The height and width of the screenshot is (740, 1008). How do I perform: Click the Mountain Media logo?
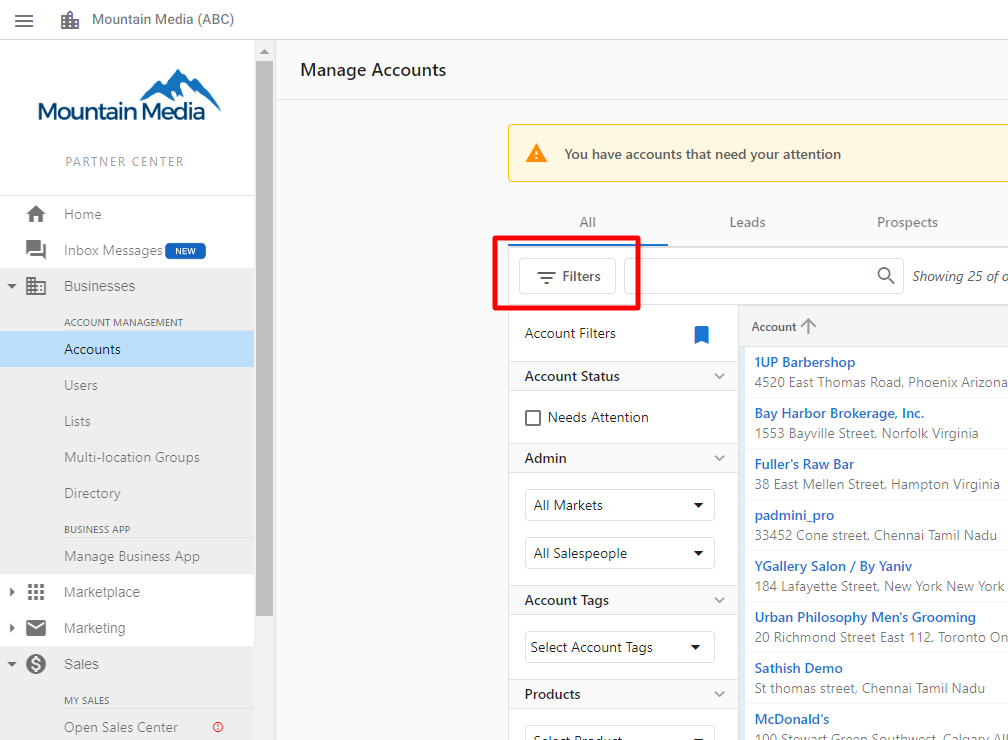tap(129, 96)
